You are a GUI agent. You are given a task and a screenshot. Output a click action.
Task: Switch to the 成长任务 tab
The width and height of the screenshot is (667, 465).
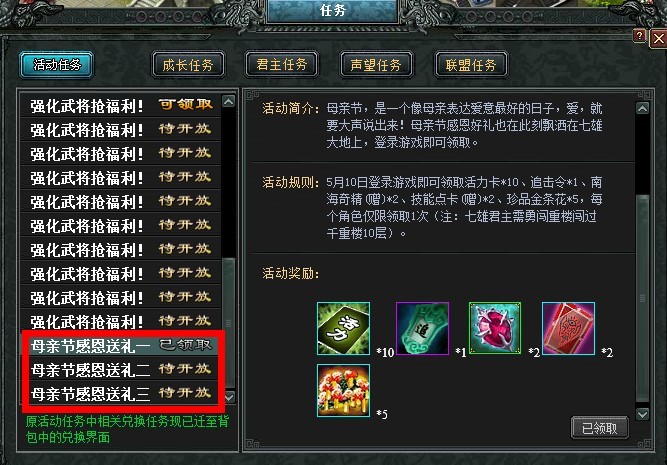[188, 65]
